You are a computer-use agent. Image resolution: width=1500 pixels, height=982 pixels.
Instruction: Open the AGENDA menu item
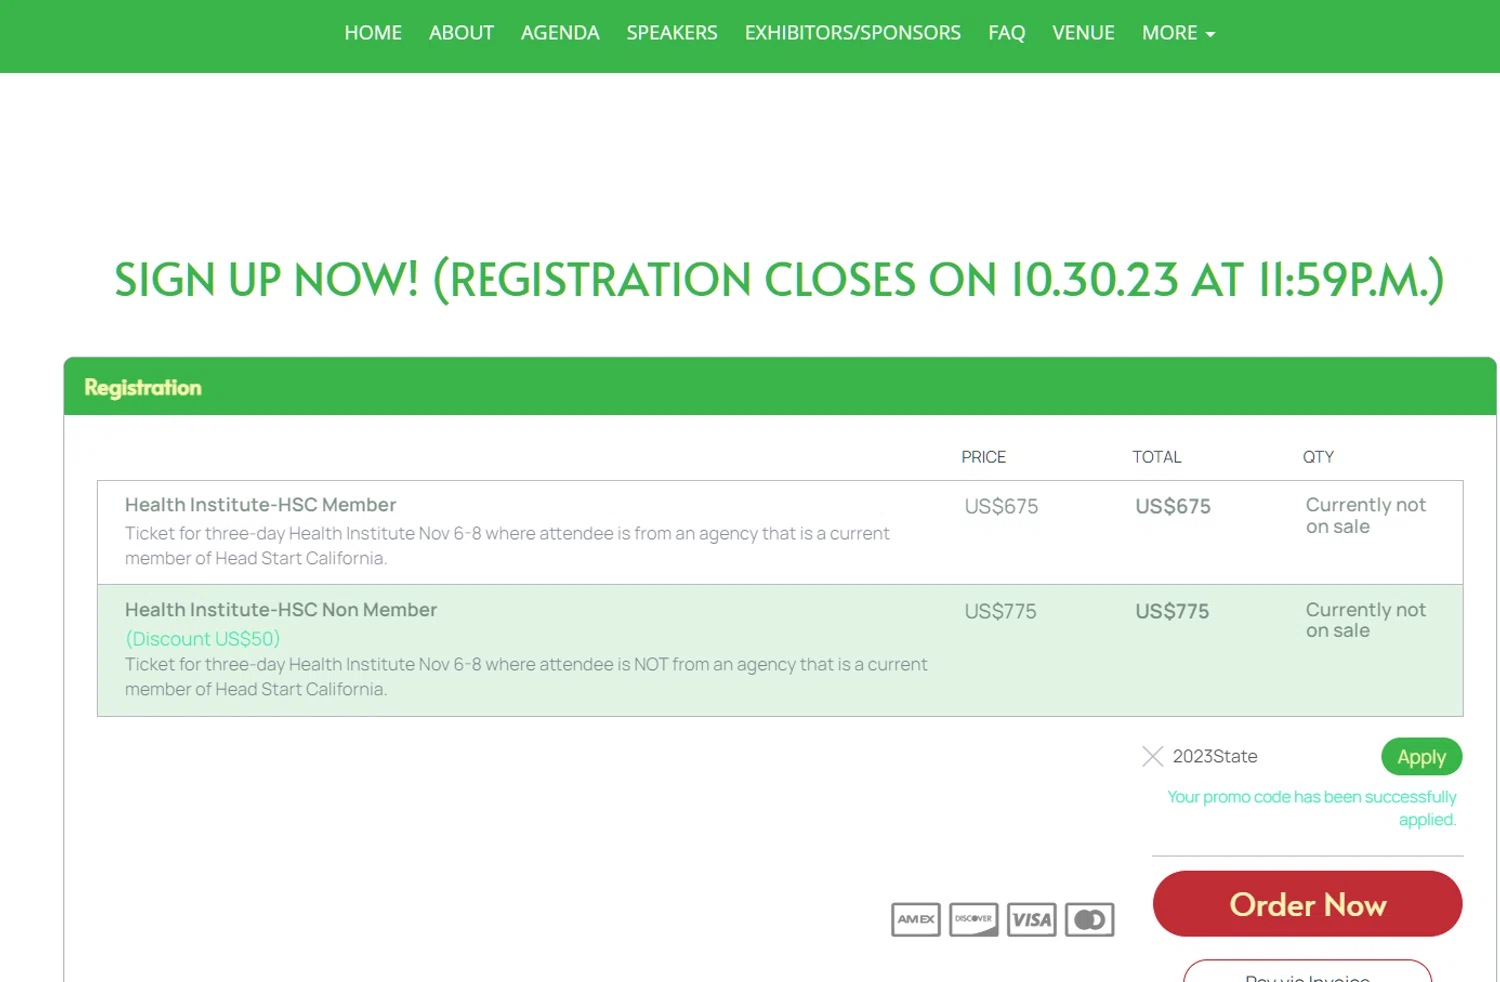[x=560, y=33]
